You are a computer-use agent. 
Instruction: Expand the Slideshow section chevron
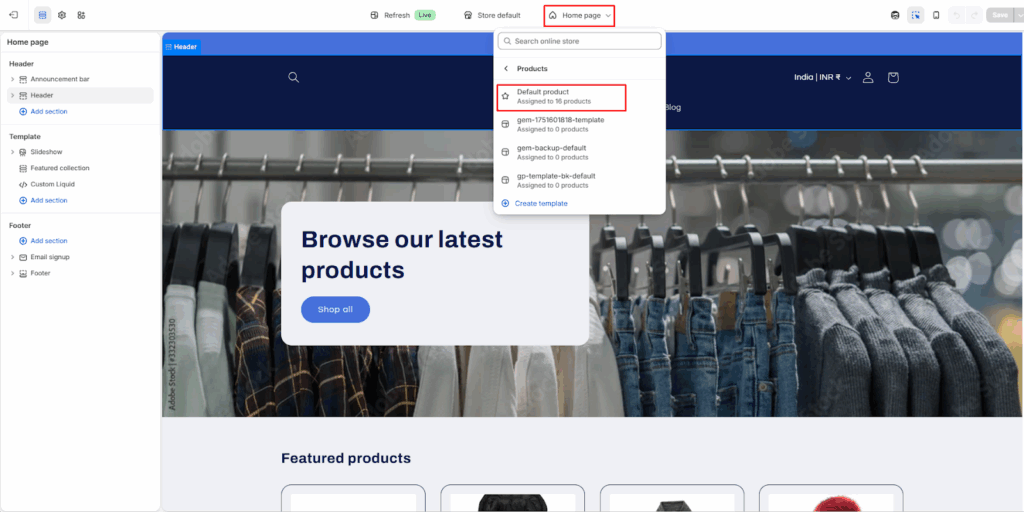[x=12, y=152]
